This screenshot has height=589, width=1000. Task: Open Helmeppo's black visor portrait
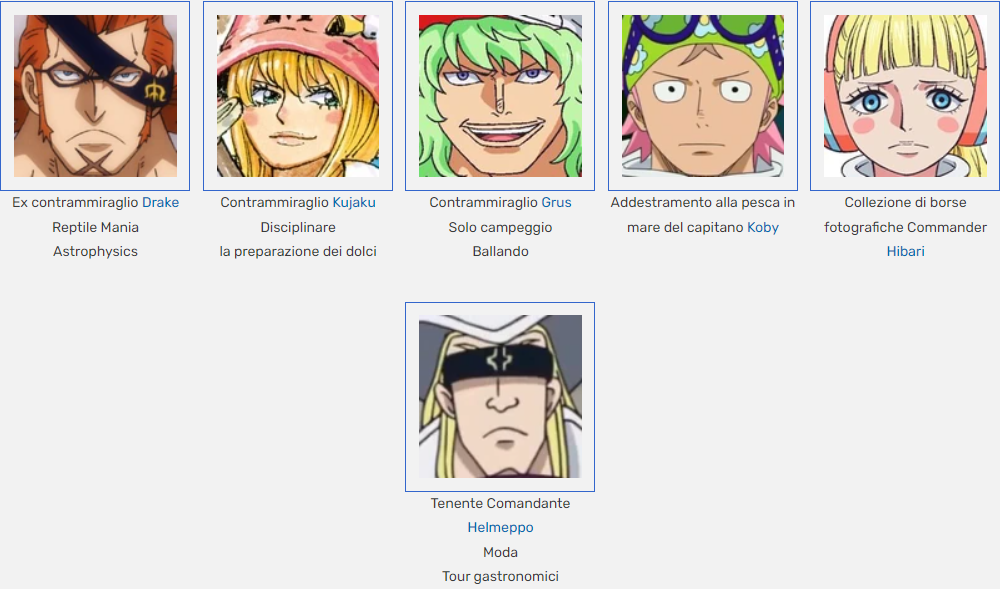pos(500,396)
